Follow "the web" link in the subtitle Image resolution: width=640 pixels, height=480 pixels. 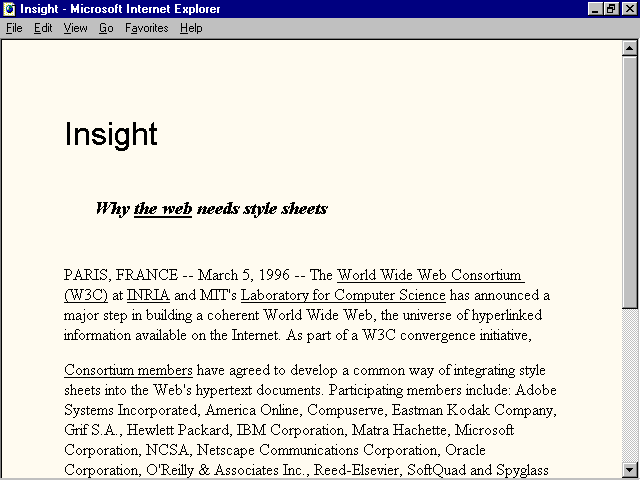[162, 209]
